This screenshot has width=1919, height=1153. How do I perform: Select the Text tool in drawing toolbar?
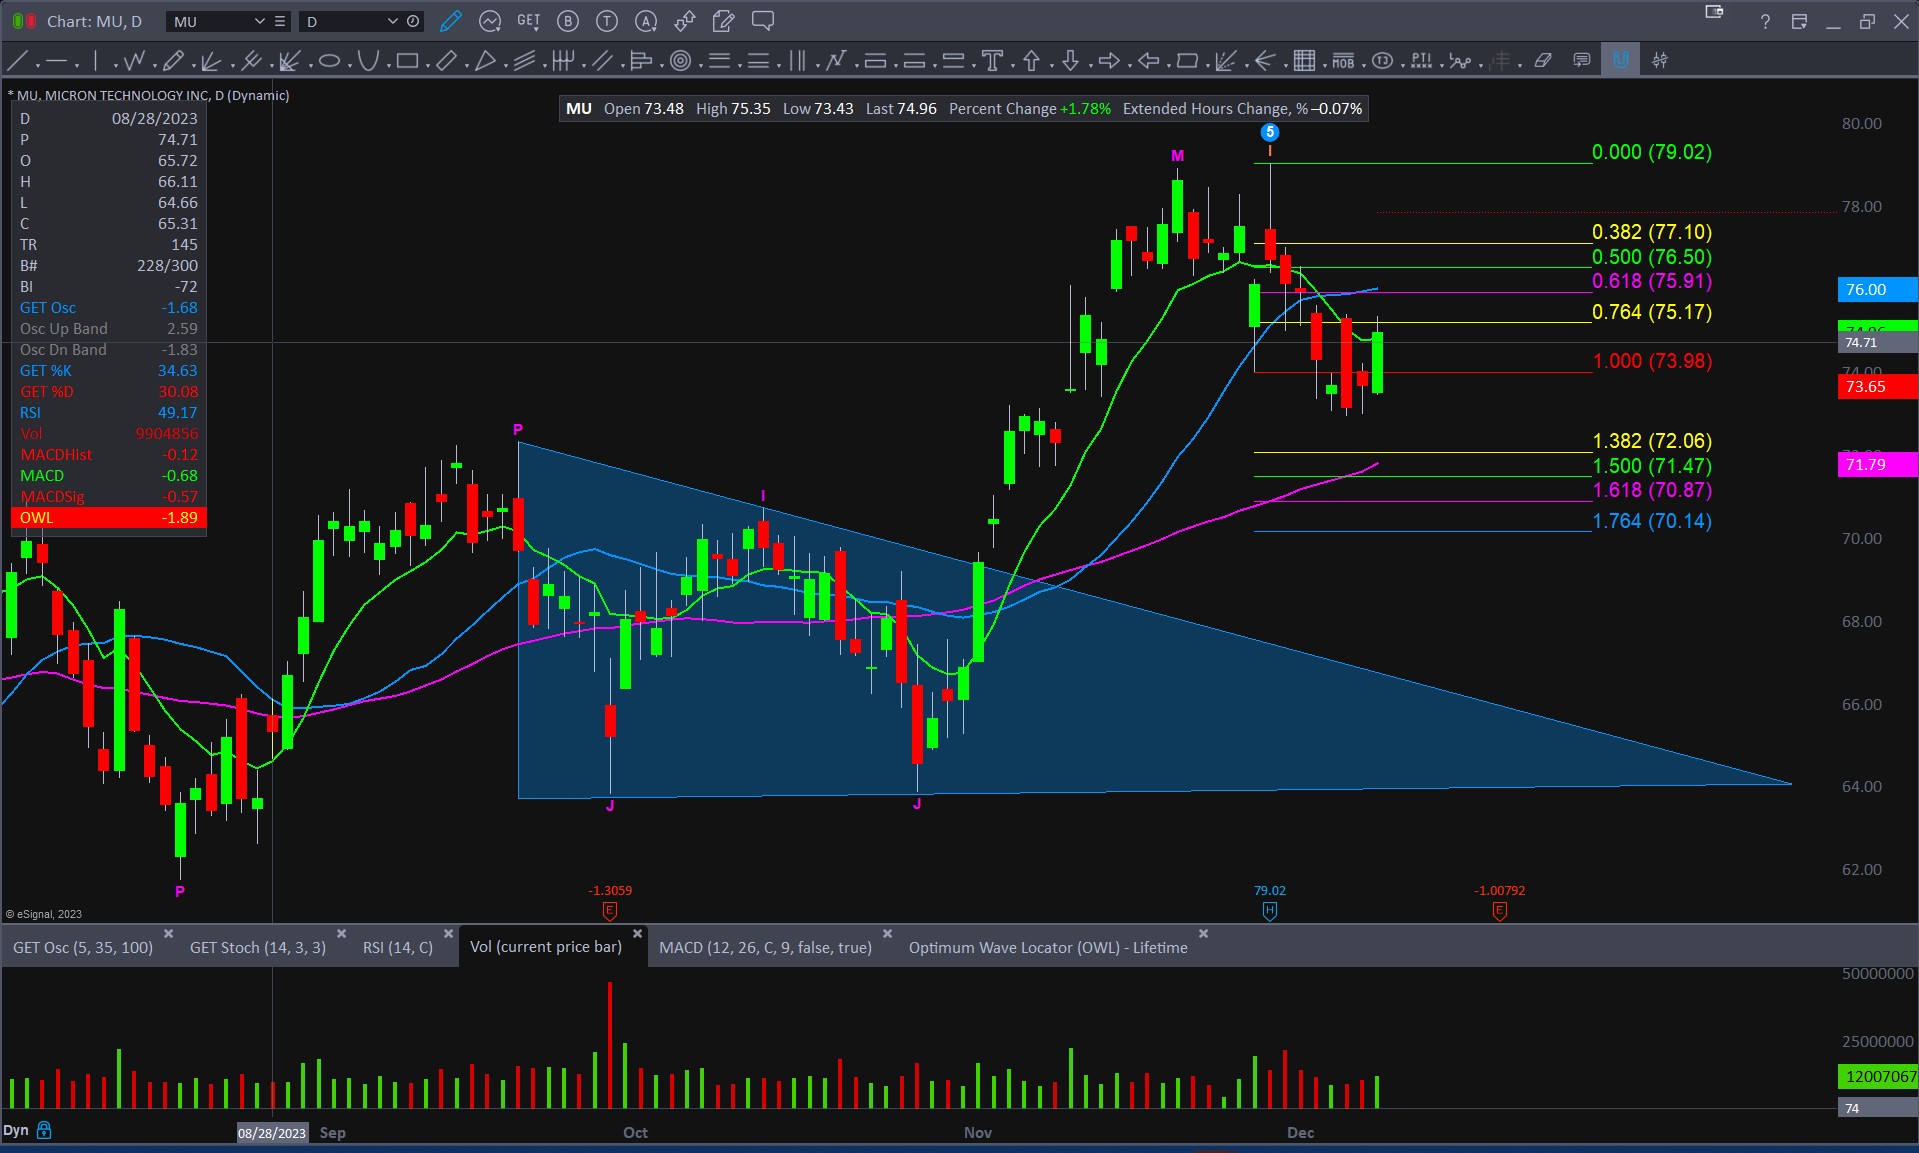pyautogui.click(x=992, y=61)
